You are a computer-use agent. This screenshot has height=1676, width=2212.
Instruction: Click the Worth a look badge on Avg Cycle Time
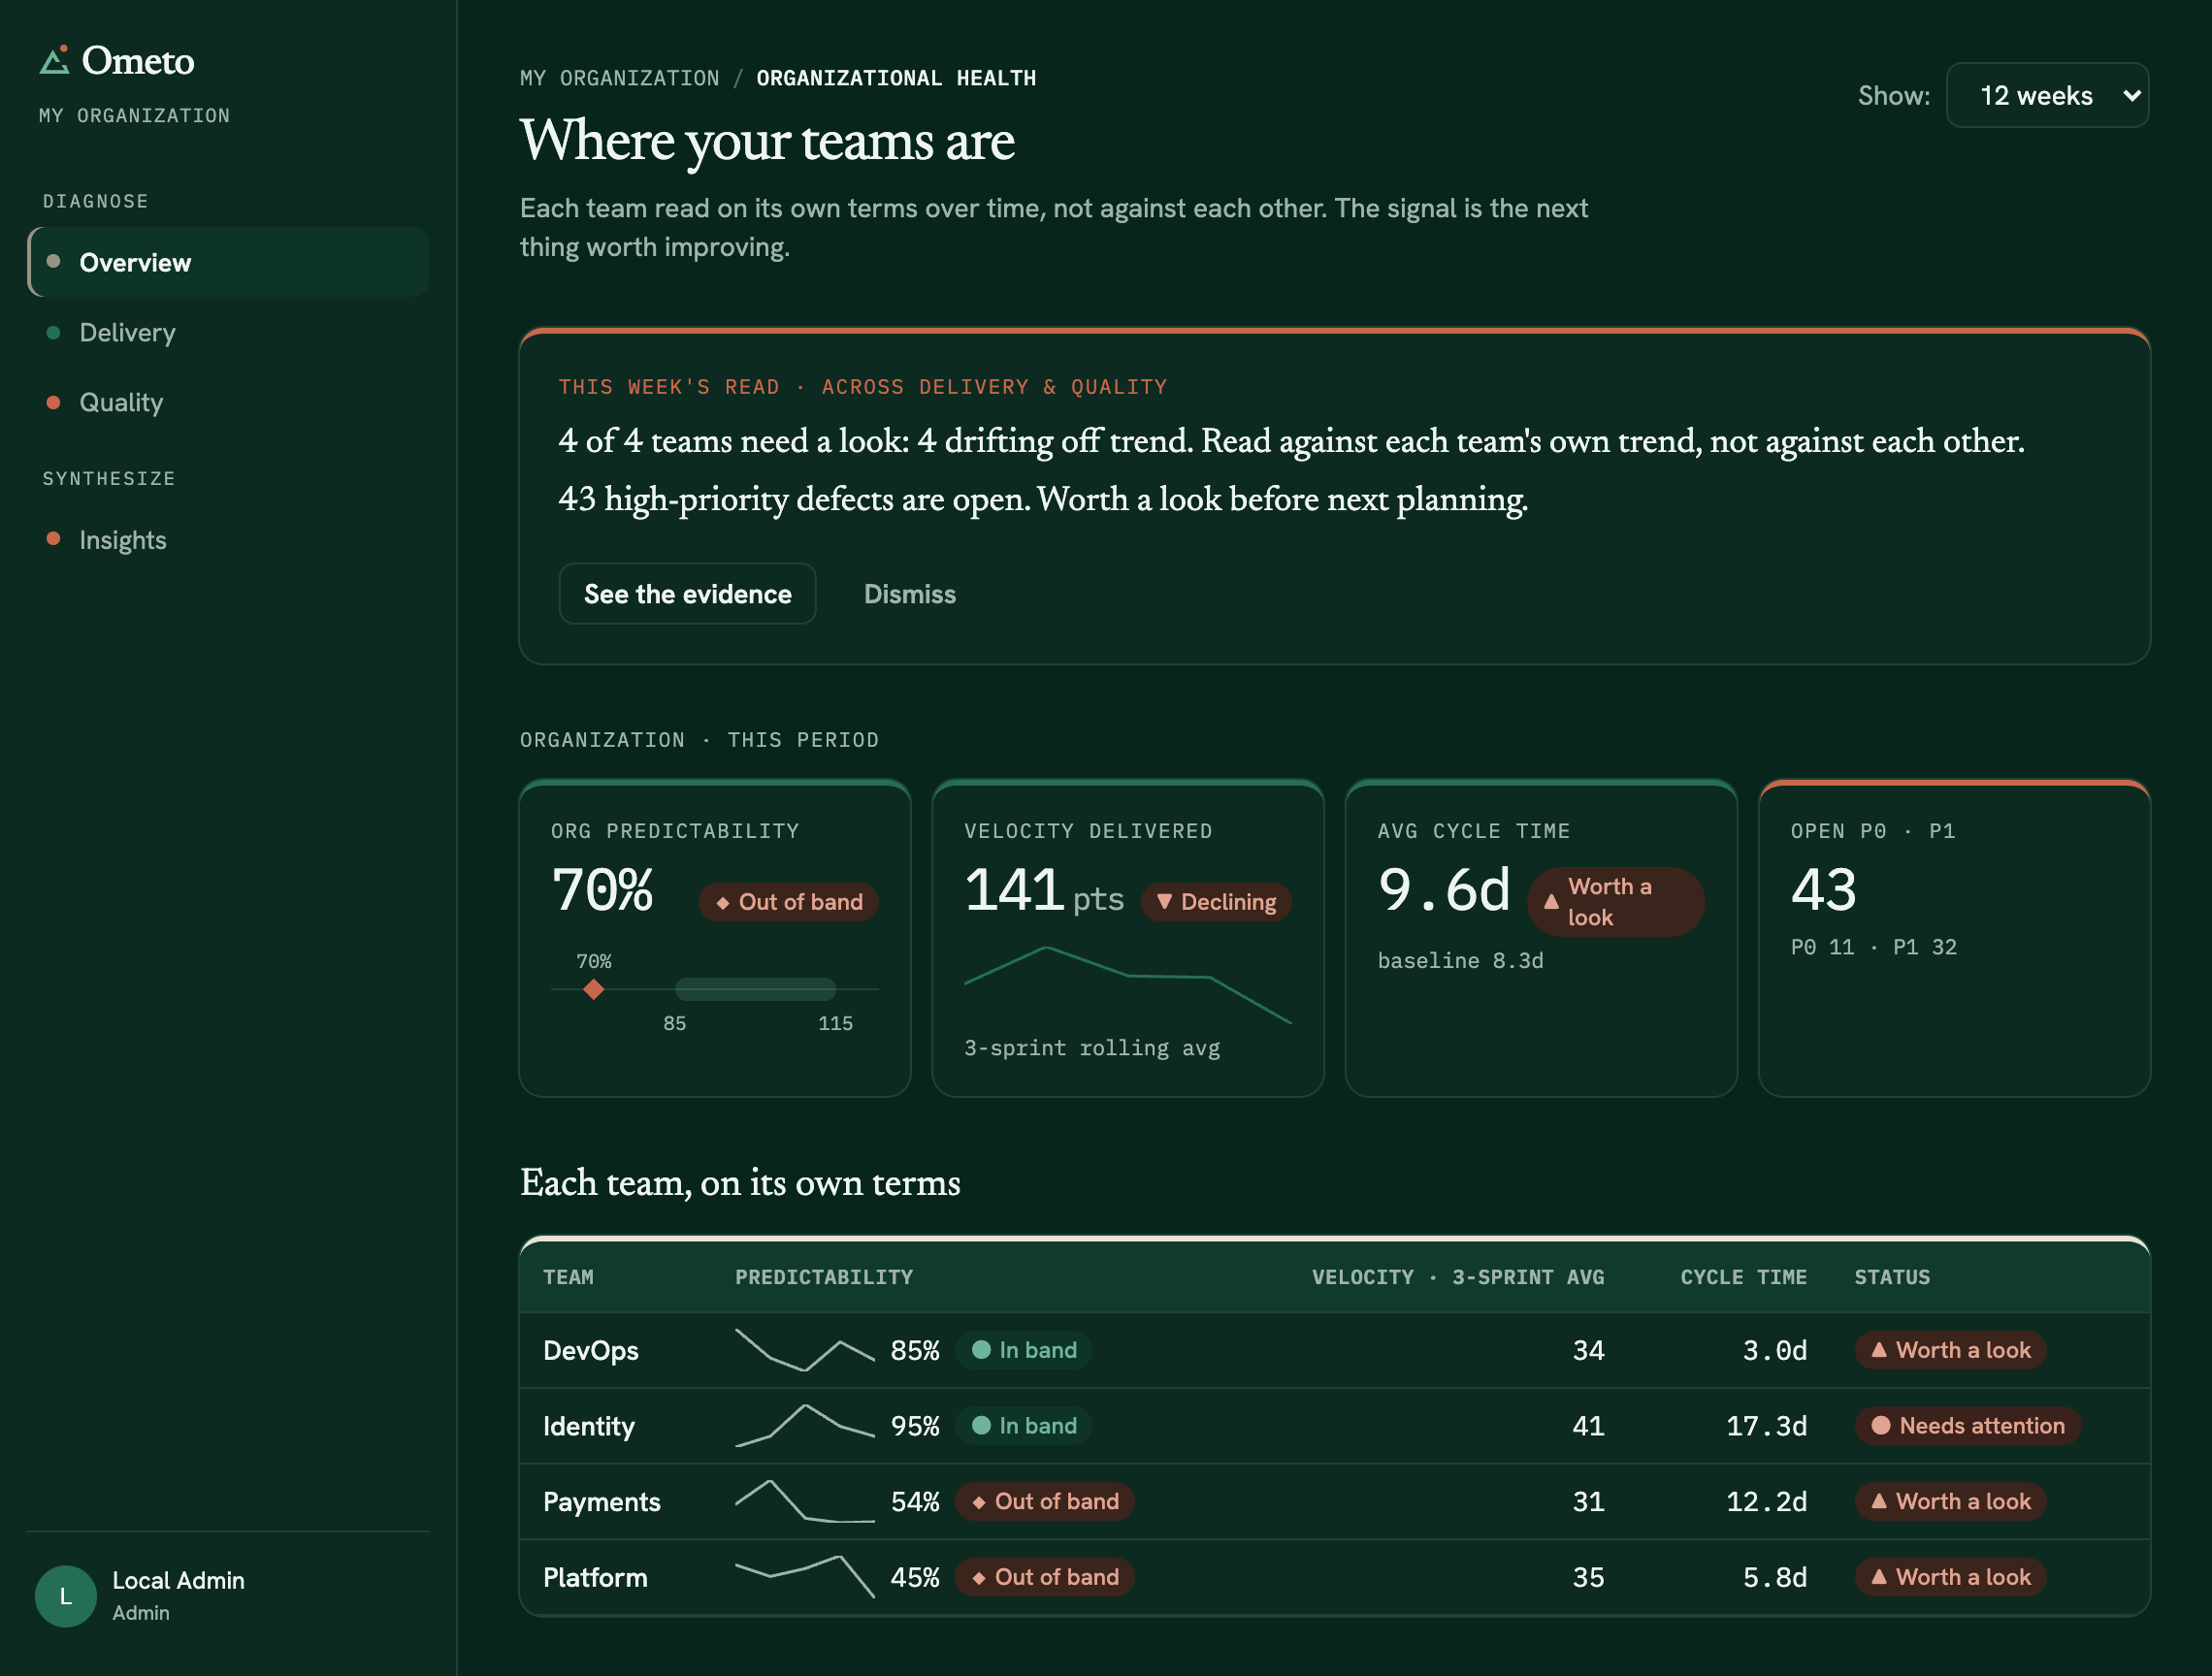tap(1615, 901)
